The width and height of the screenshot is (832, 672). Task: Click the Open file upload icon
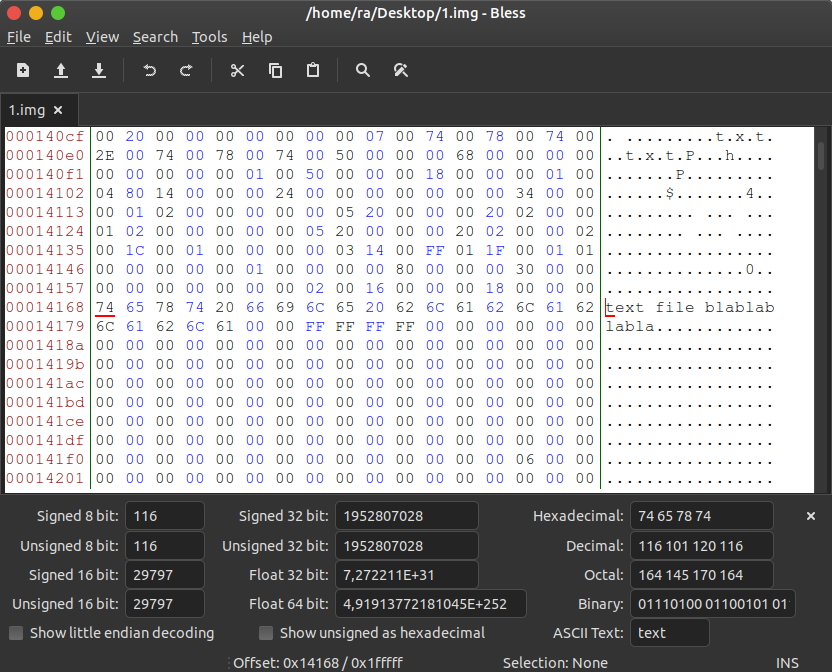[61, 70]
